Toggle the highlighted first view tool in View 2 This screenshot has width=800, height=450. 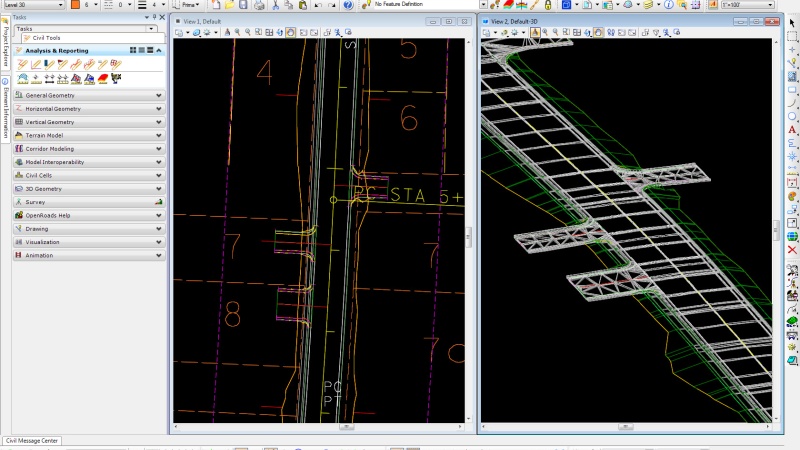[x=535, y=32]
